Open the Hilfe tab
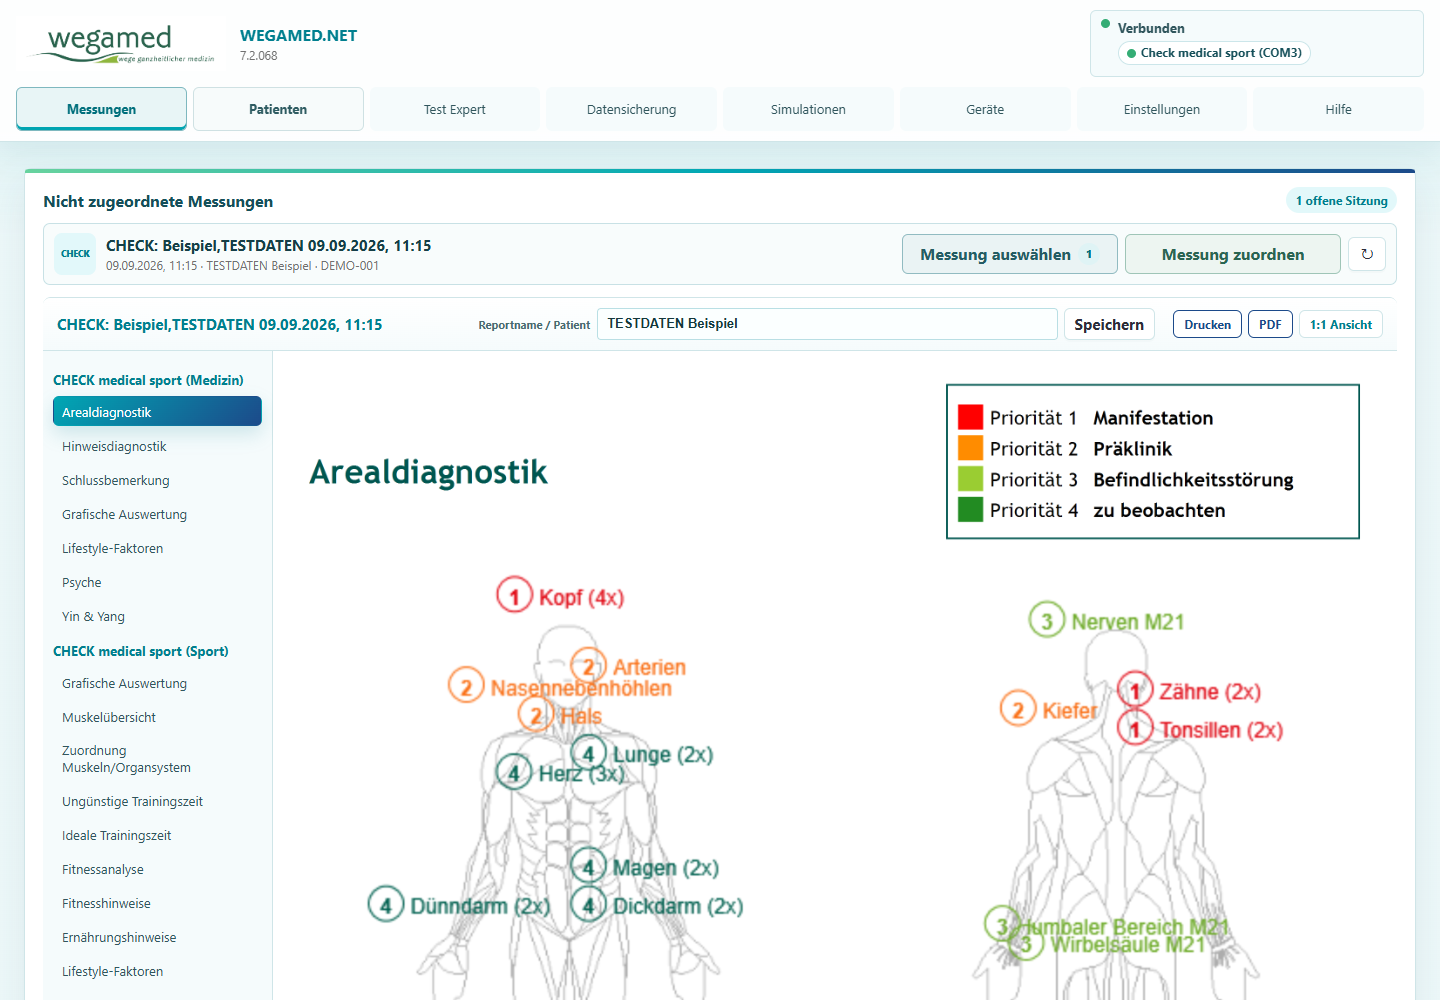1440x1000 pixels. tap(1338, 109)
